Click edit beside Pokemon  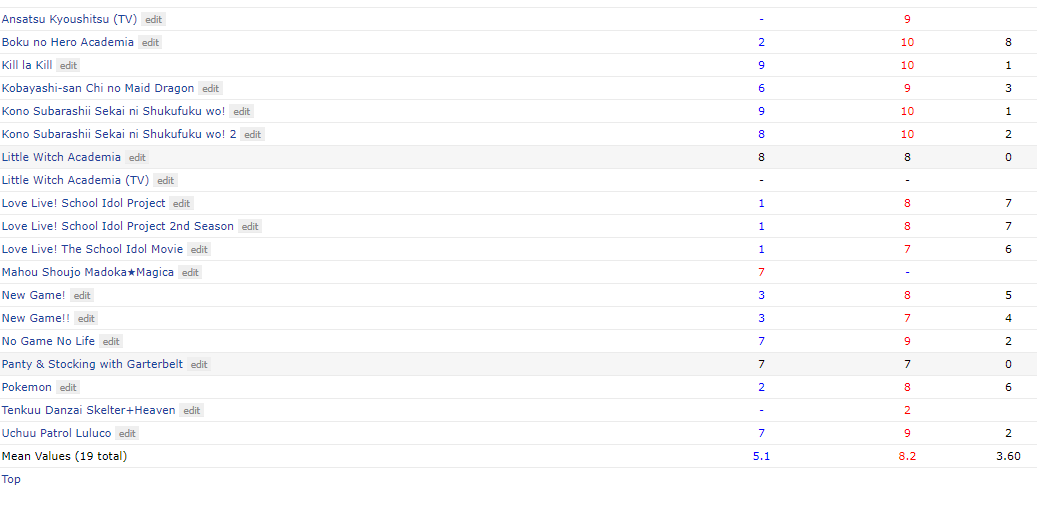[x=68, y=387]
